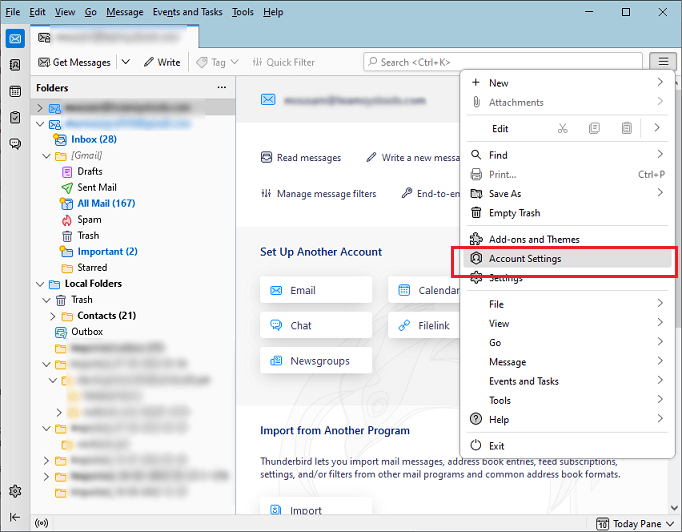Select the Important (2) folder
Screen dimensions: 682x532
[x=107, y=252]
